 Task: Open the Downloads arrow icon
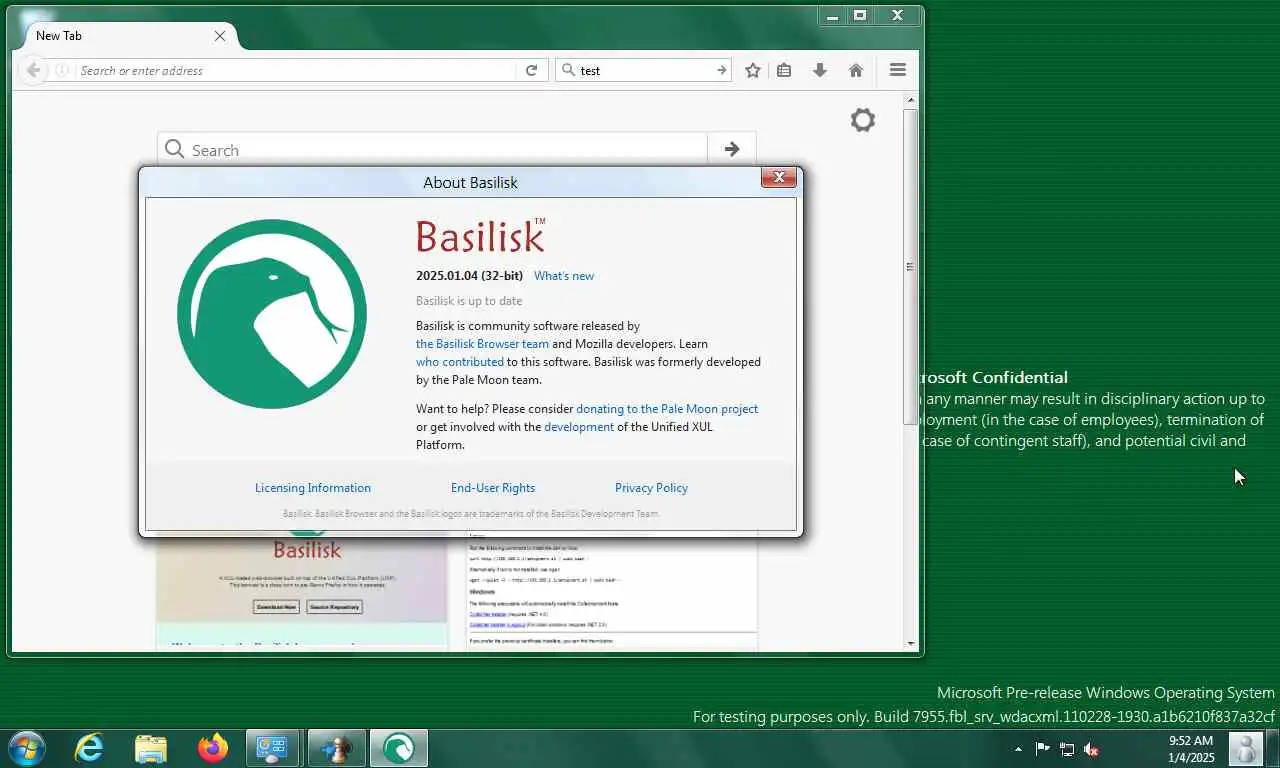point(820,70)
